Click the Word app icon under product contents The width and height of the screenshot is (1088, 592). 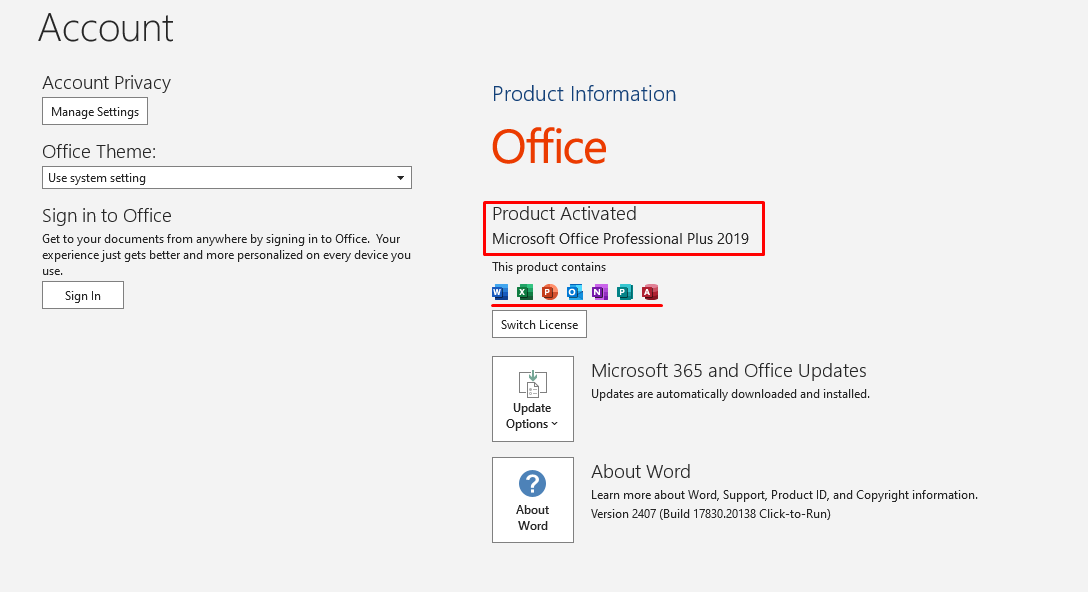(500, 292)
